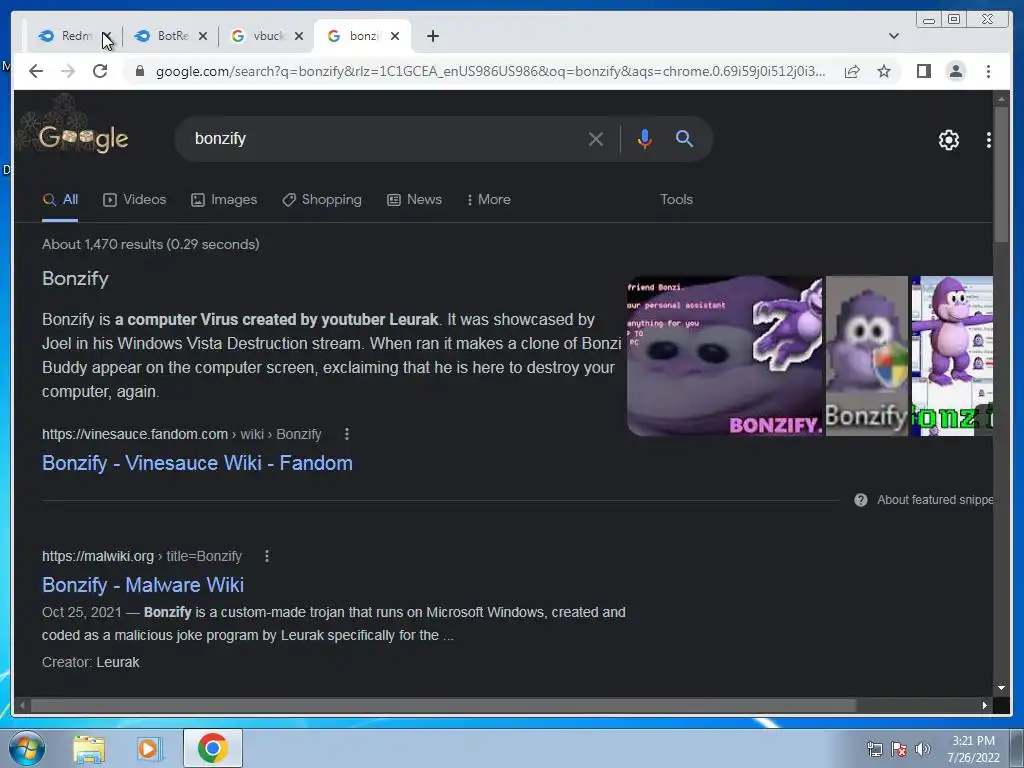Start voice search with the microphone icon
Screen dimensions: 1024x768
click(x=645, y=139)
